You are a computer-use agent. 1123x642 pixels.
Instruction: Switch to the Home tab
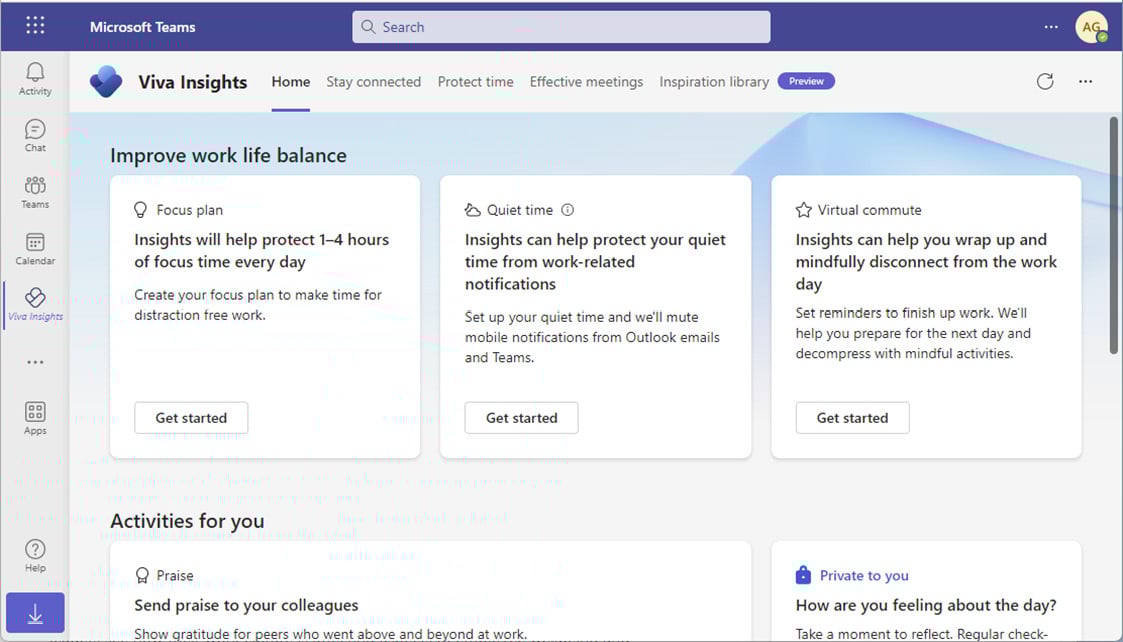(291, 82)
